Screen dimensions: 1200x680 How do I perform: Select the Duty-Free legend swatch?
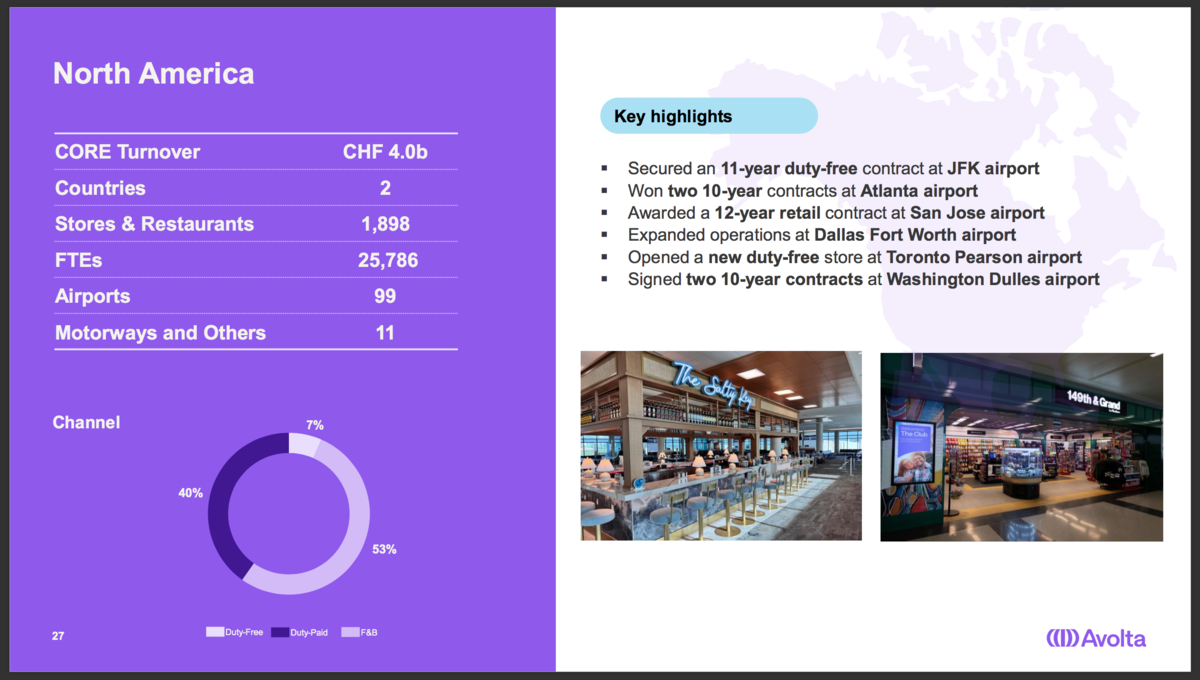point(215,632)
